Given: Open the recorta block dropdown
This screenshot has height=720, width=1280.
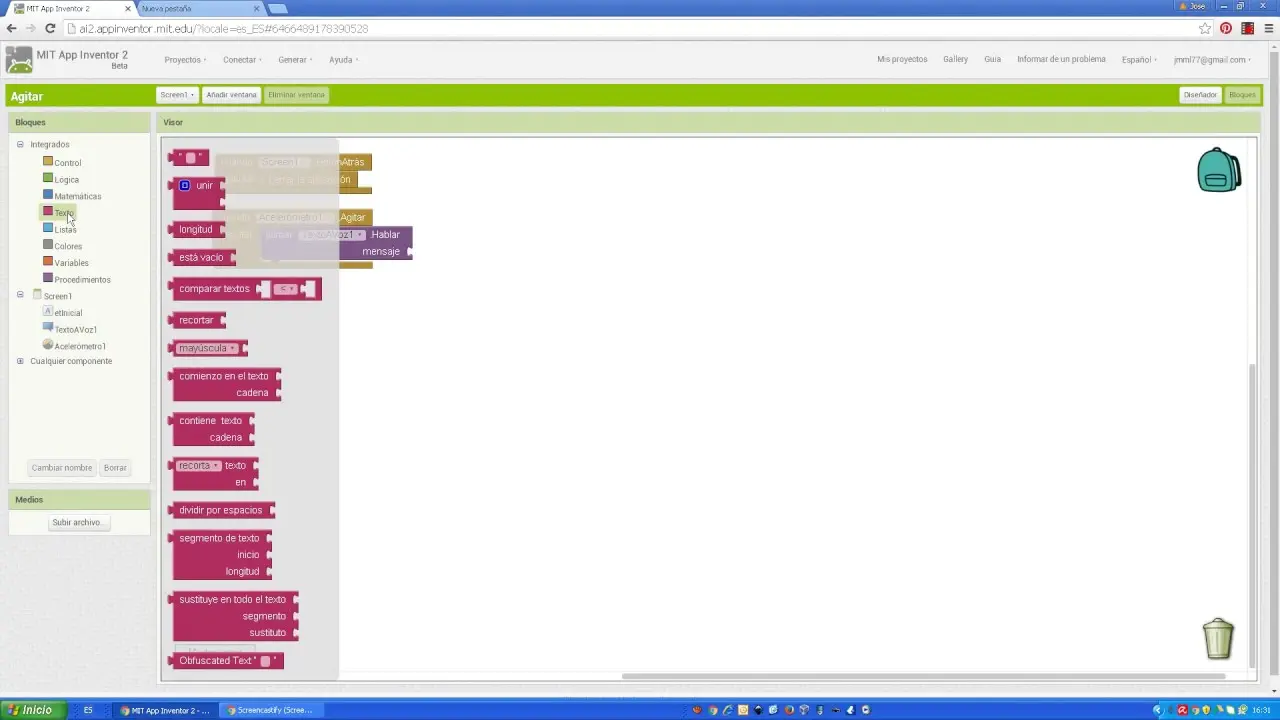Looking at the screenshot, I should tap(198, 465).
